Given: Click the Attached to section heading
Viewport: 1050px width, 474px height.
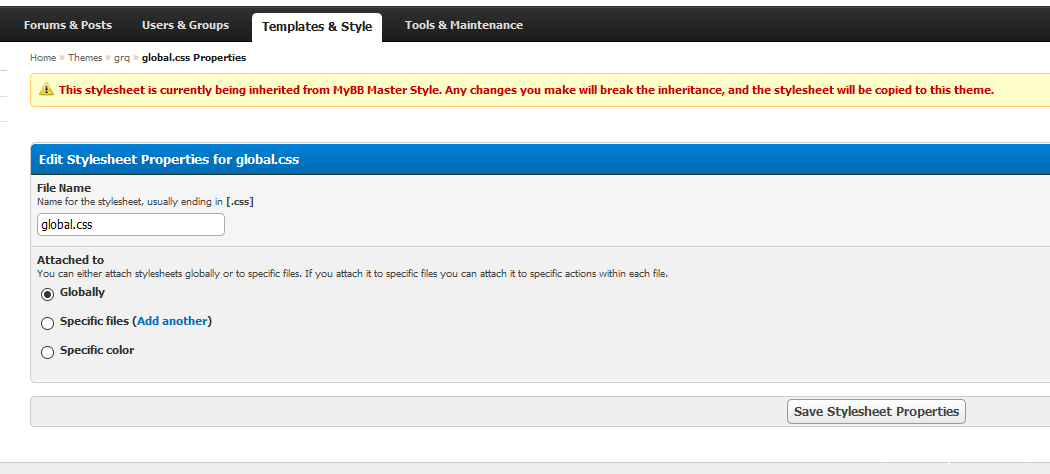Looking at the screenshot, I should (70, 260).
